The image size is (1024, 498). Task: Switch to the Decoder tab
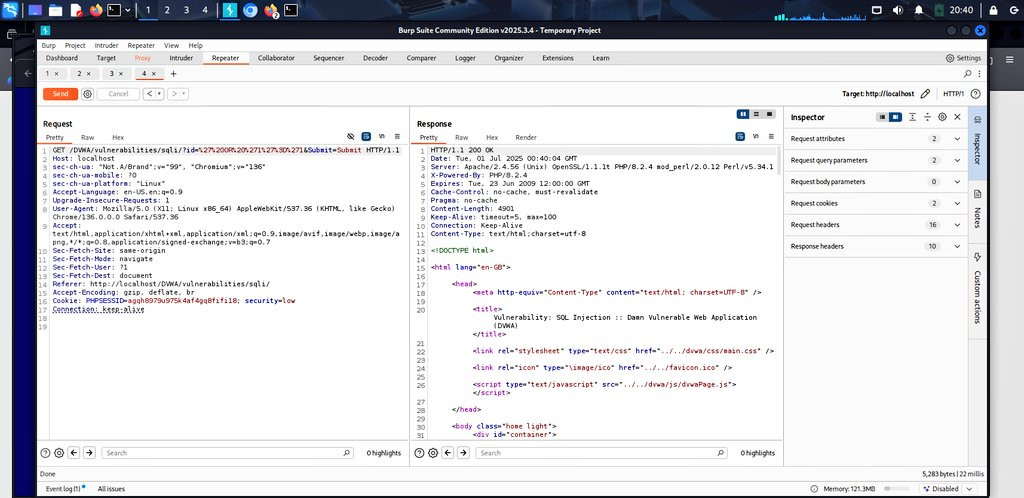pyautogui.click(x=376, y=58)
